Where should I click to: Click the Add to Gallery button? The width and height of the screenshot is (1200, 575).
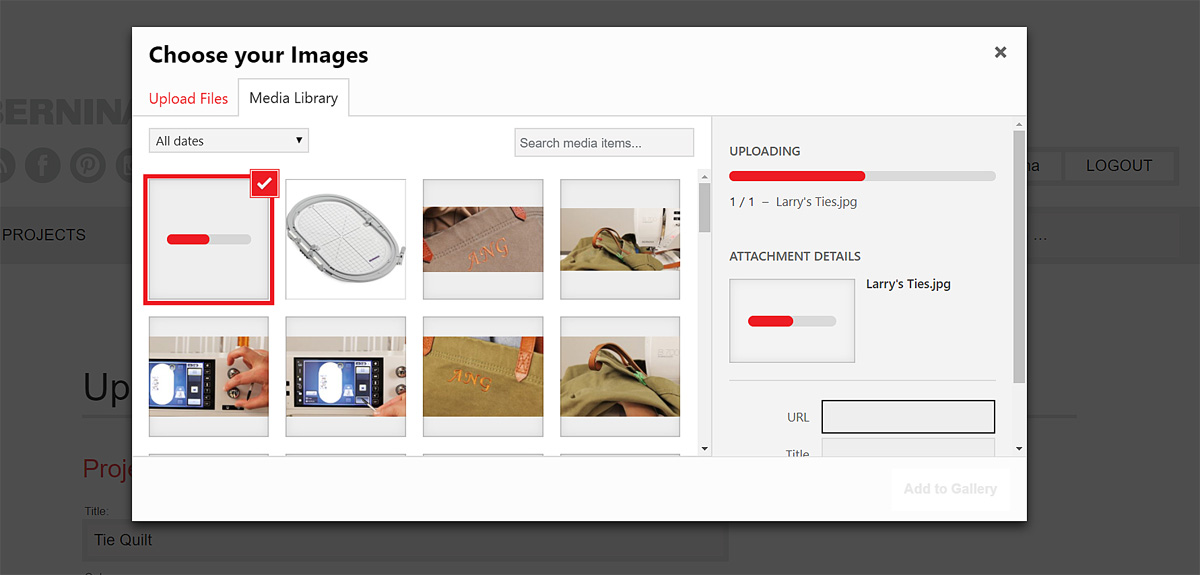coord(950,489)
